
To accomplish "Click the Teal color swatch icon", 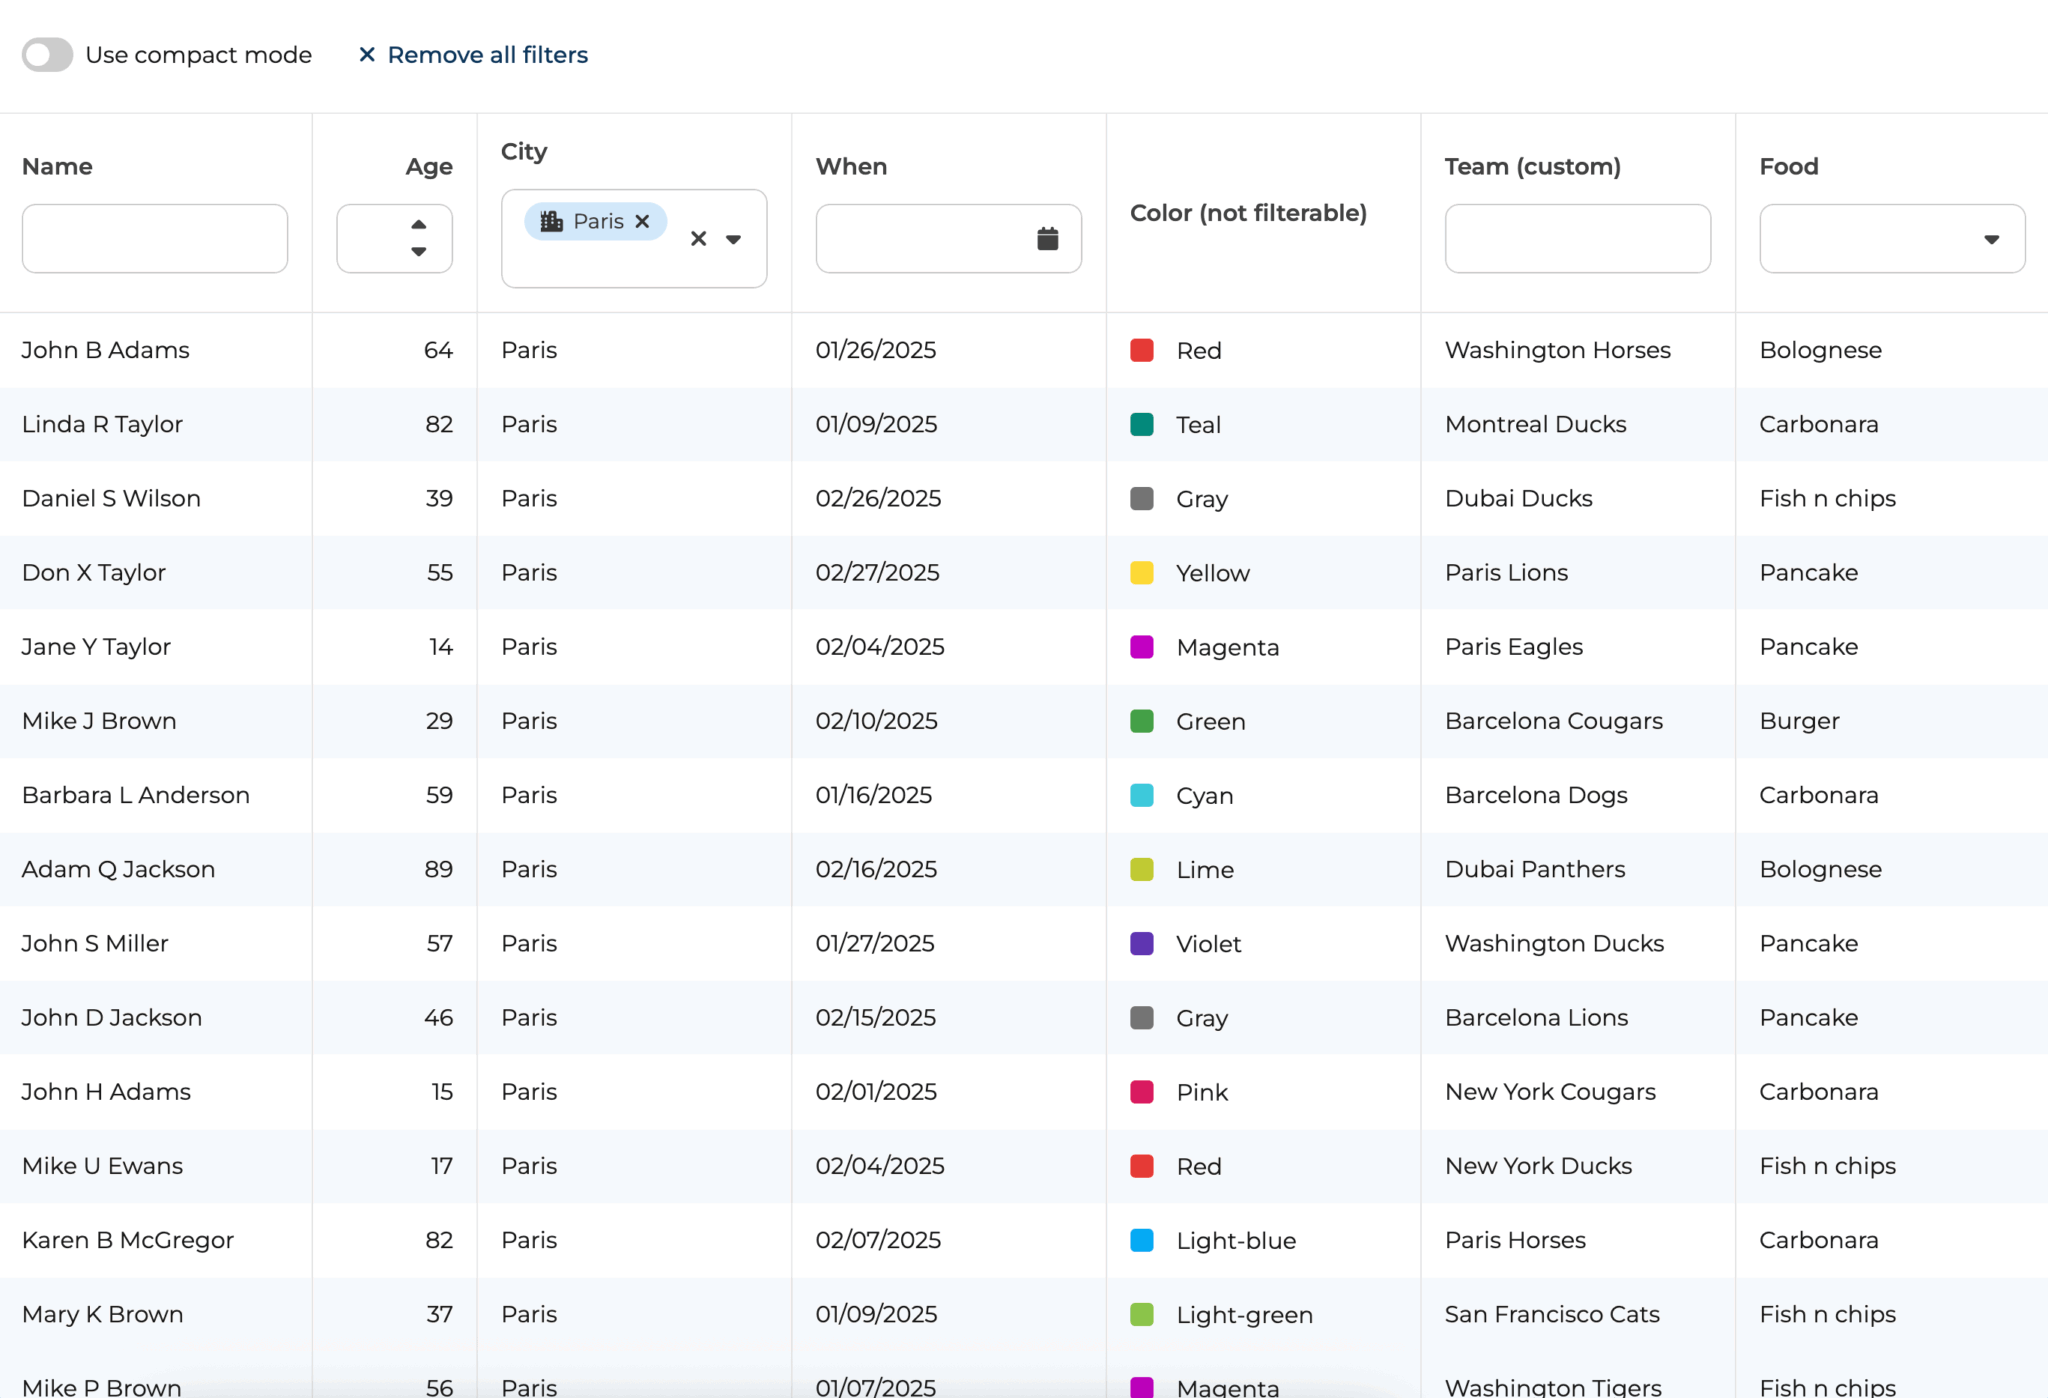I will pos(1142,424).
